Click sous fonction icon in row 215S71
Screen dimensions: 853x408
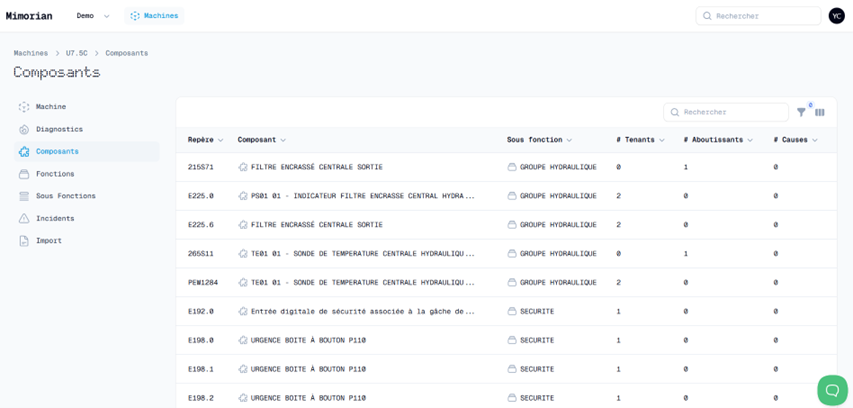(x=512, y=167)
